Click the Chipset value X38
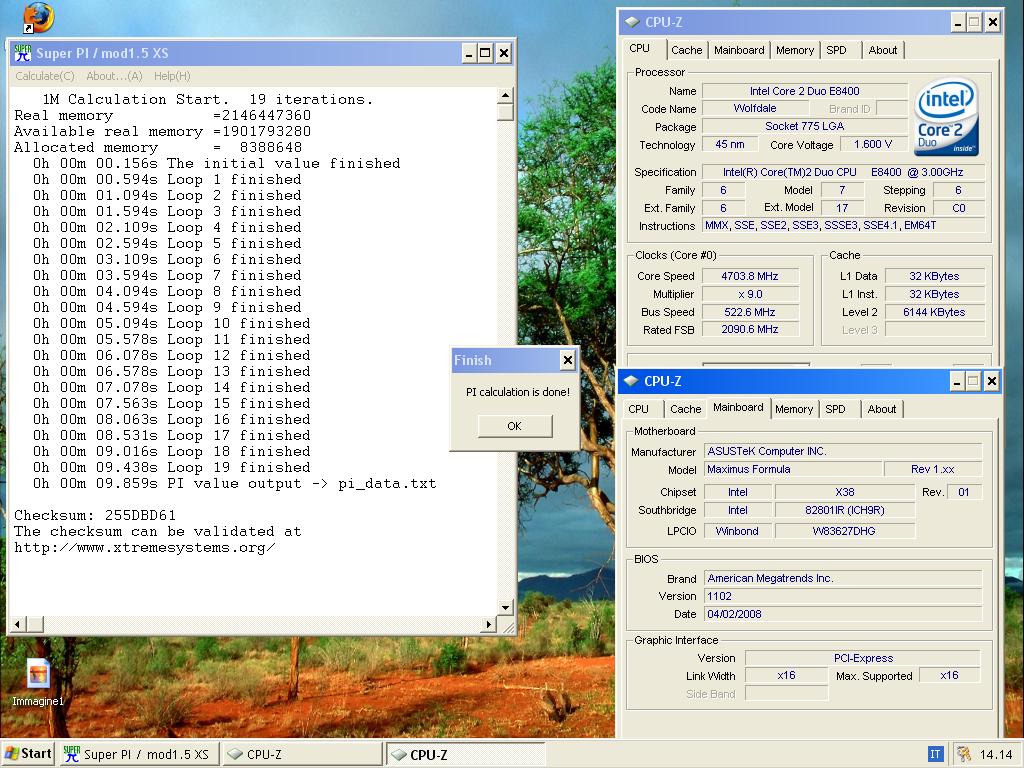1024x768 pixels. (x=844, y=492)
